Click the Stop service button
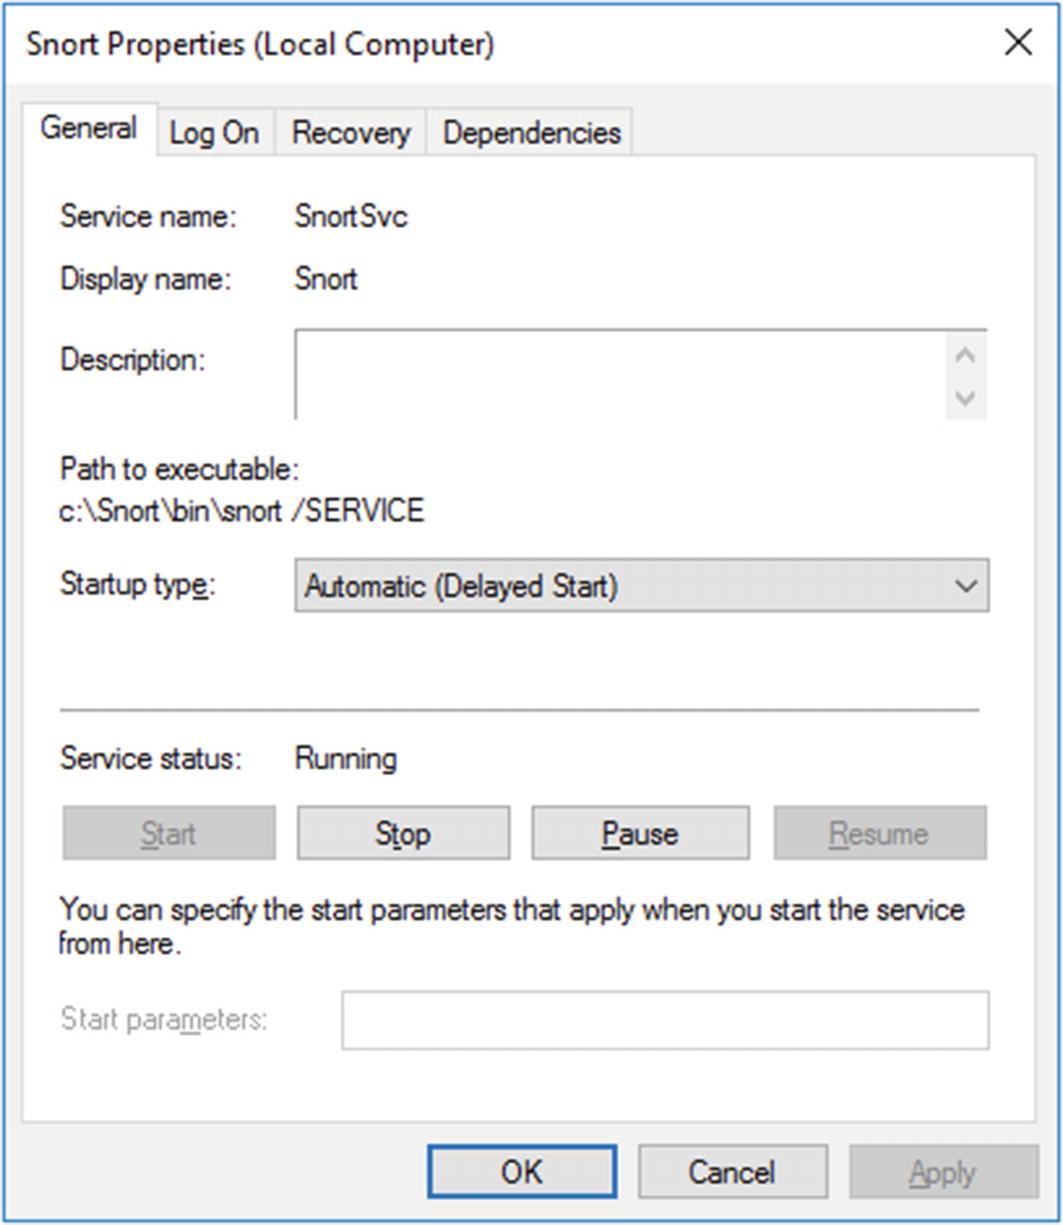 pos(403,833)
